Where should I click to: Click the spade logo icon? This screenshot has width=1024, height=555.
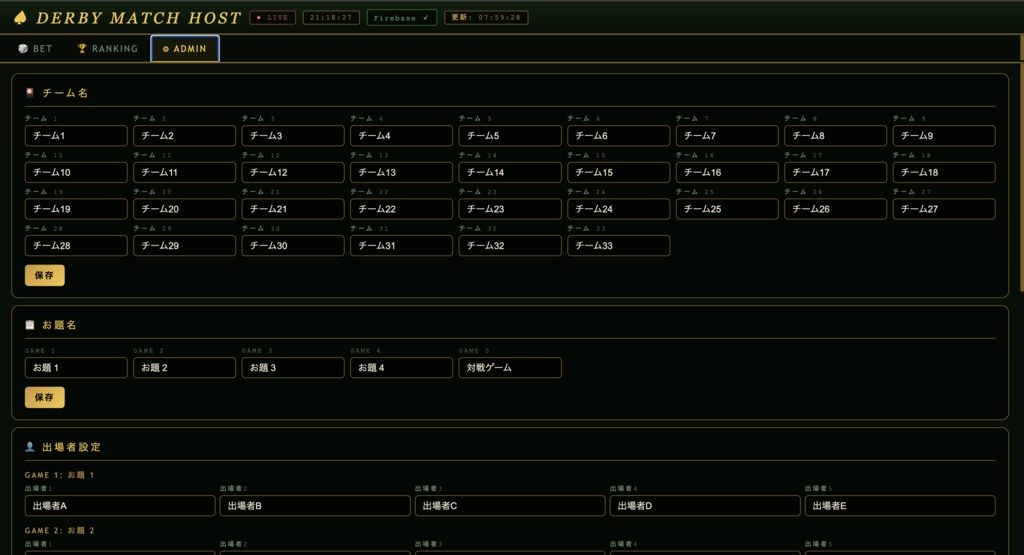[x=20, y=18]
